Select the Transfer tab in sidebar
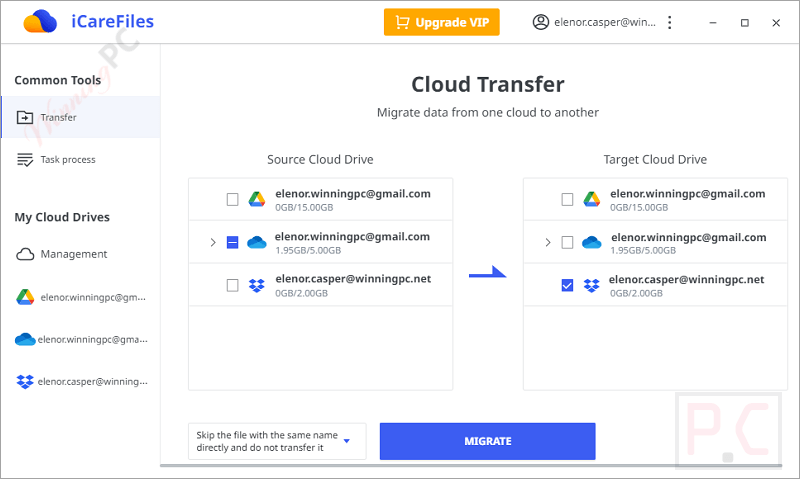This screenshot has height=479, width=800. click(x=81, y=117)
